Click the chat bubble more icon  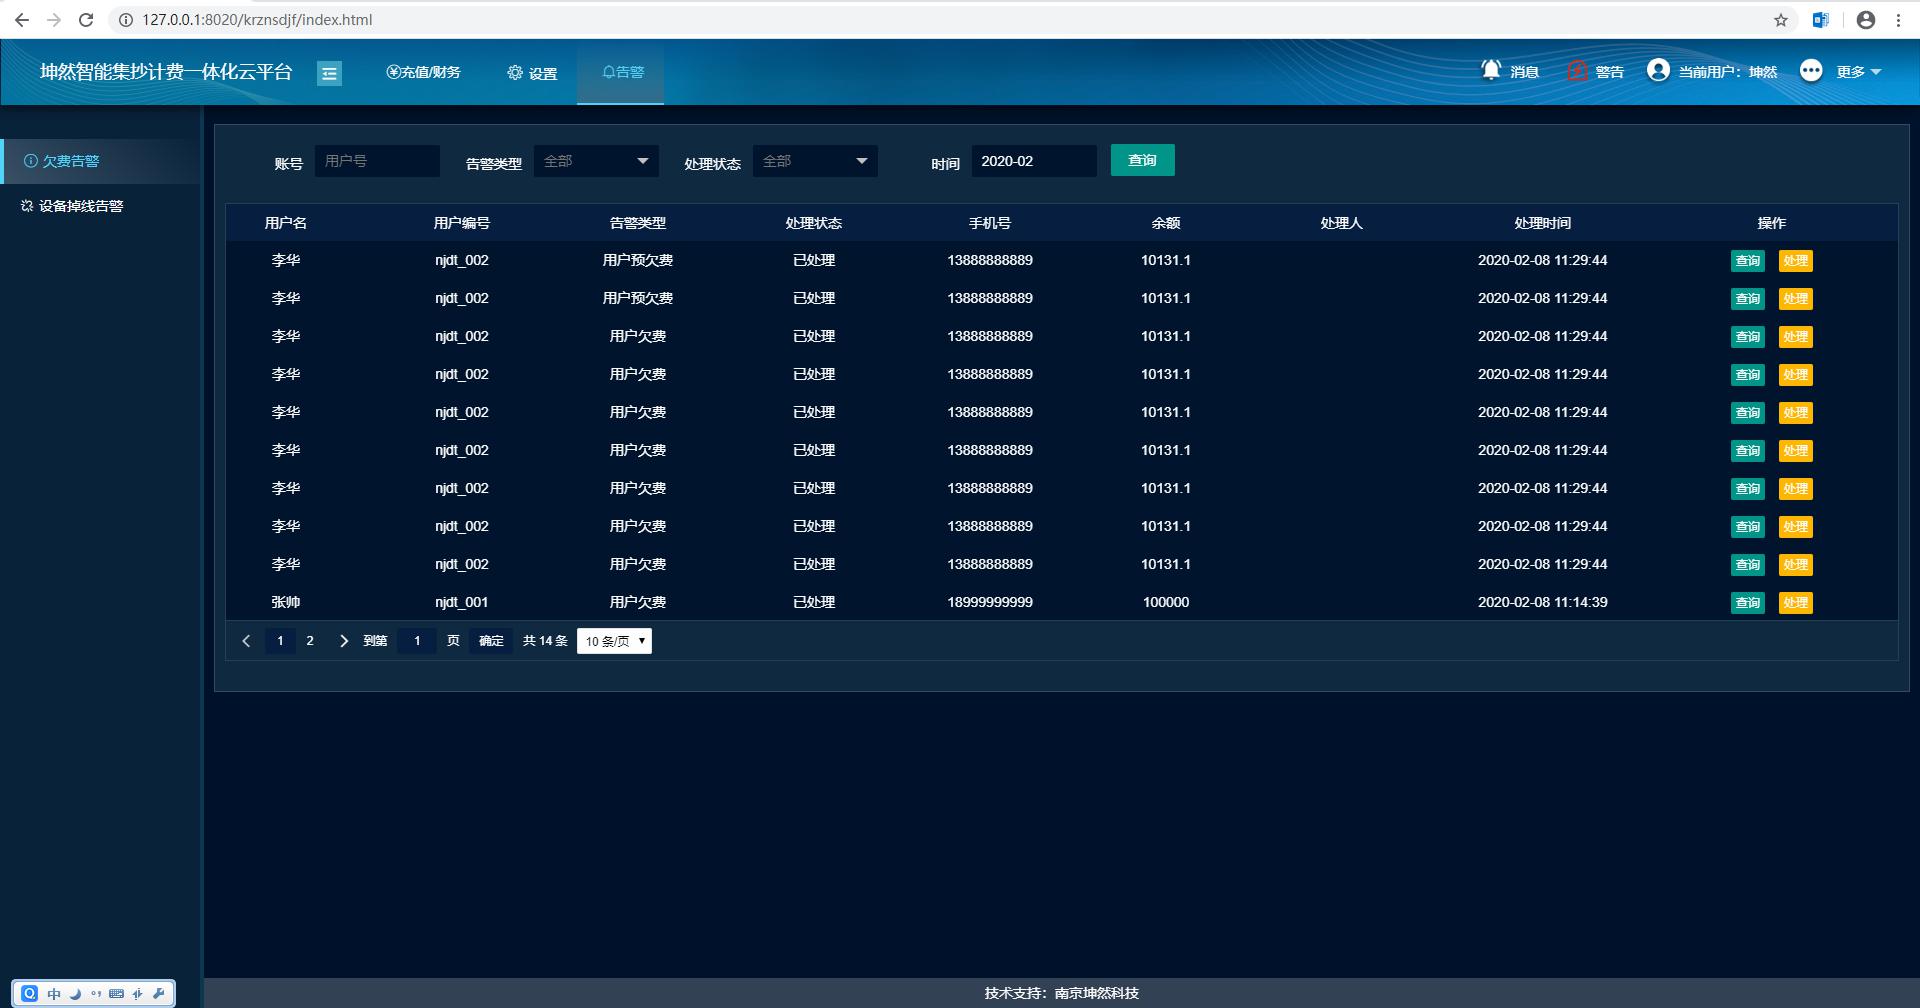click(x=1811, y=70)
